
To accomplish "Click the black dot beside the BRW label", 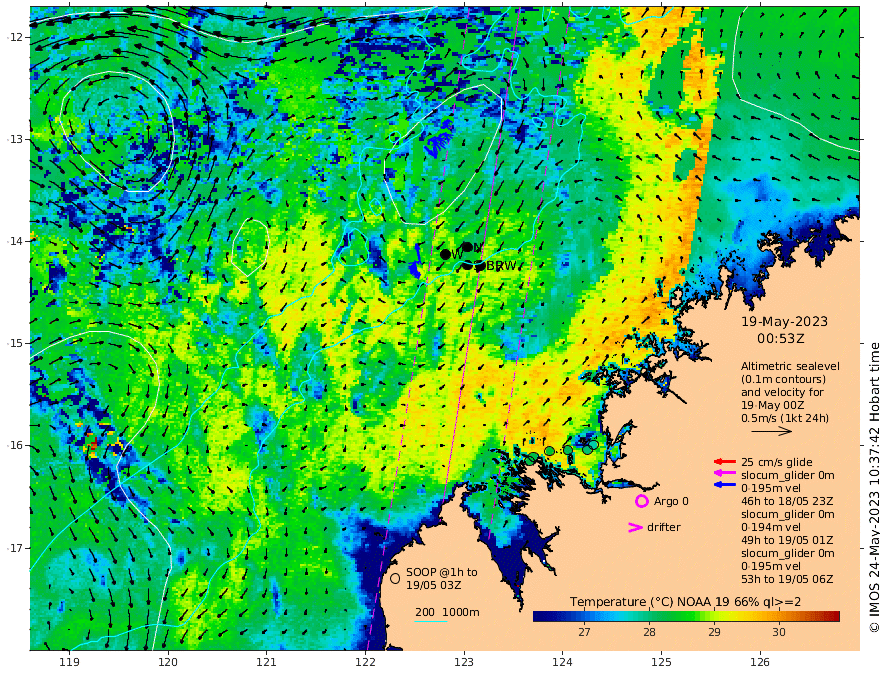I will 480,266.
